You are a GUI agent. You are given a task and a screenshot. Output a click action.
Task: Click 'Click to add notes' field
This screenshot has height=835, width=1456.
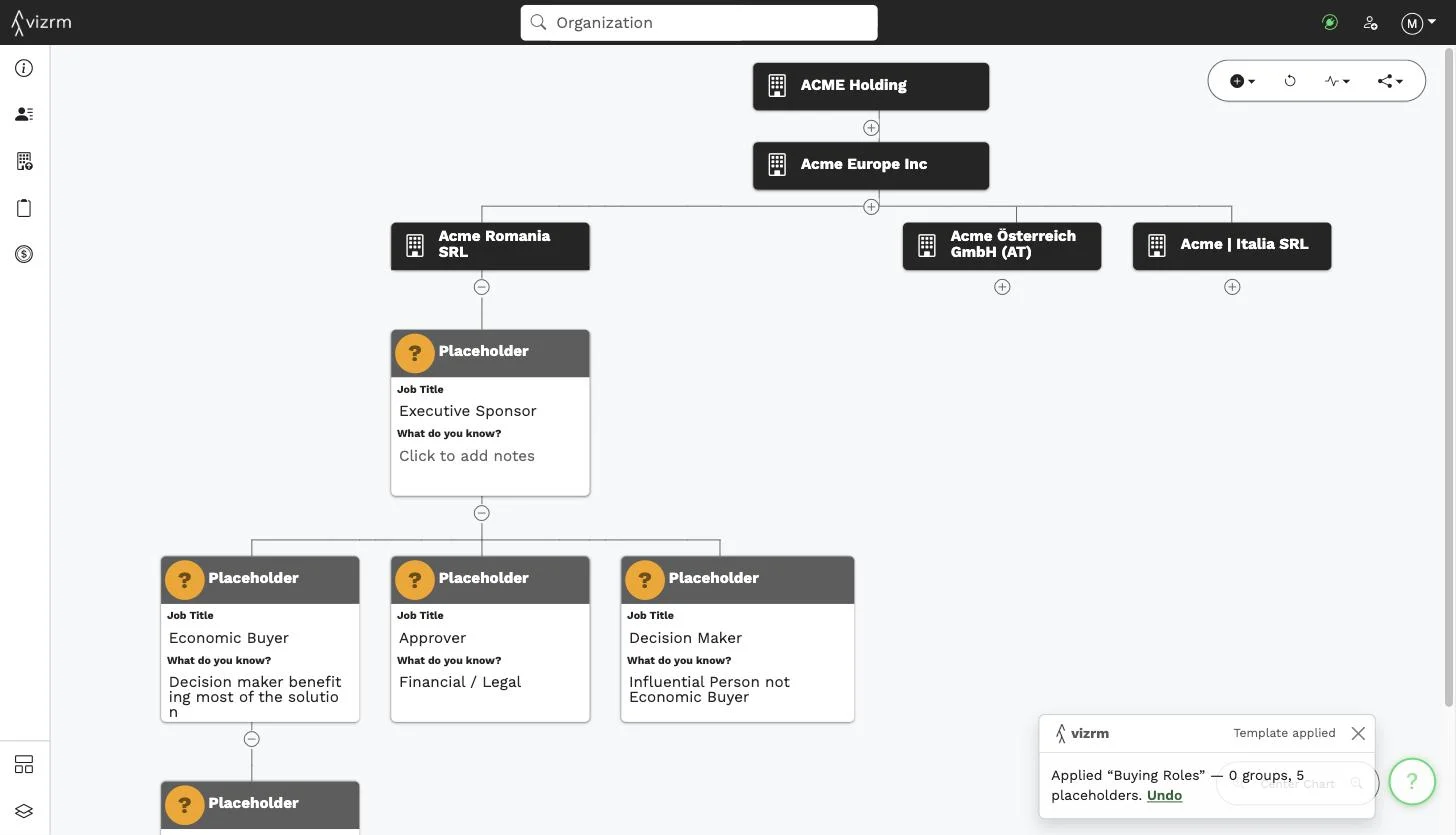pos(467,456)
